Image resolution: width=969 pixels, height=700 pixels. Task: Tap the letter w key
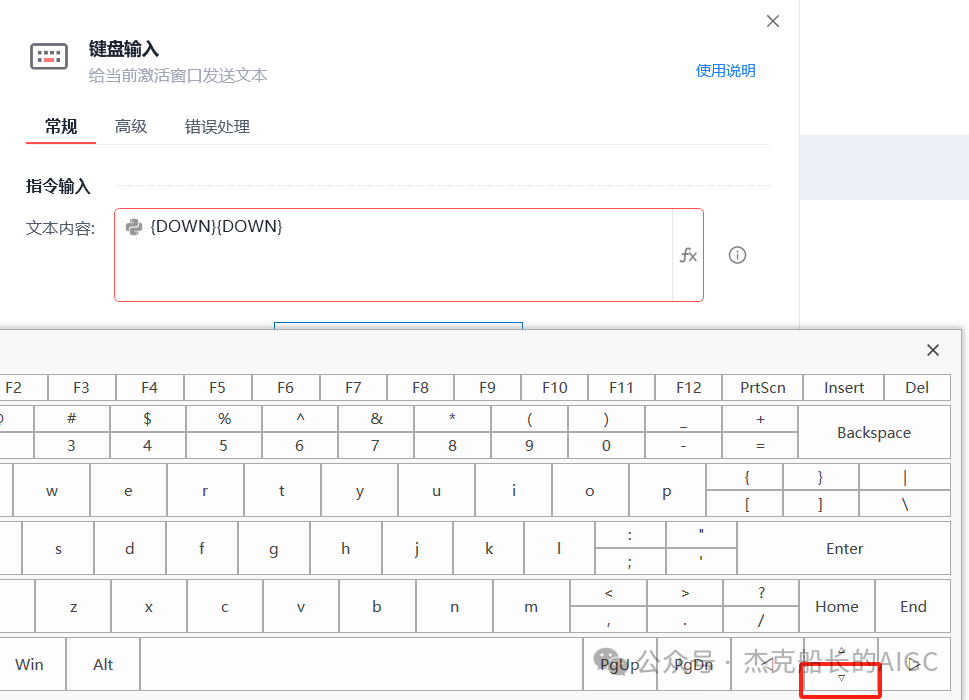point(51,491)
